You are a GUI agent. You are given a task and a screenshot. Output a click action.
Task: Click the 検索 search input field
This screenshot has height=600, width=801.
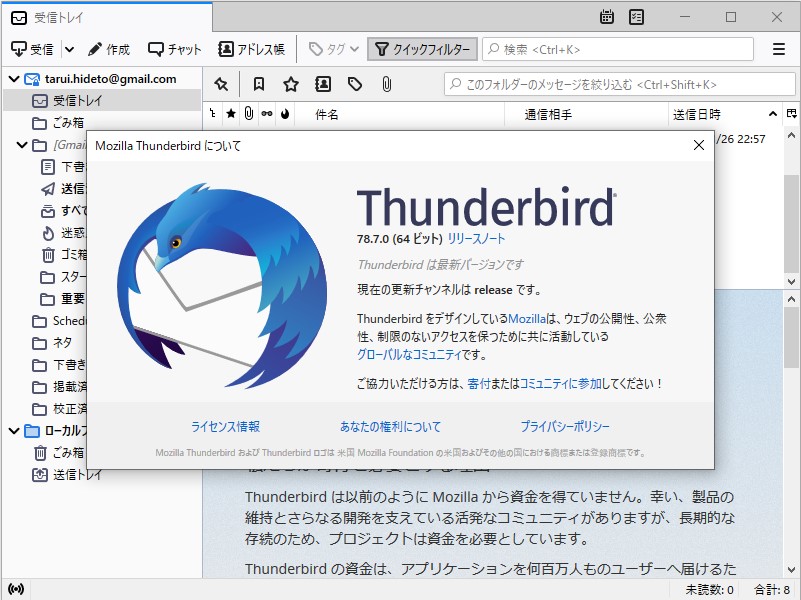point(615,48)
